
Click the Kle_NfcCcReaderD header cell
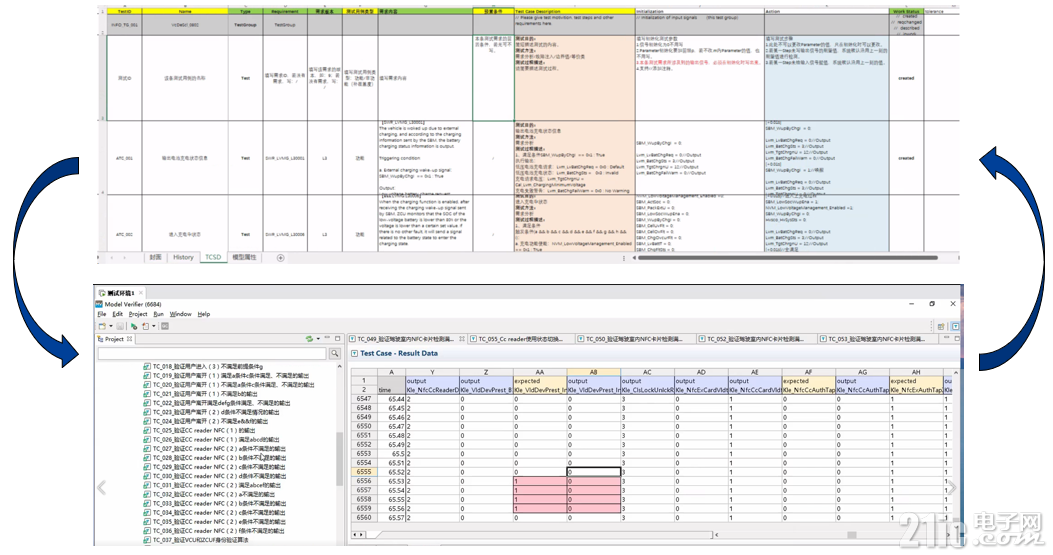point(432,390)
